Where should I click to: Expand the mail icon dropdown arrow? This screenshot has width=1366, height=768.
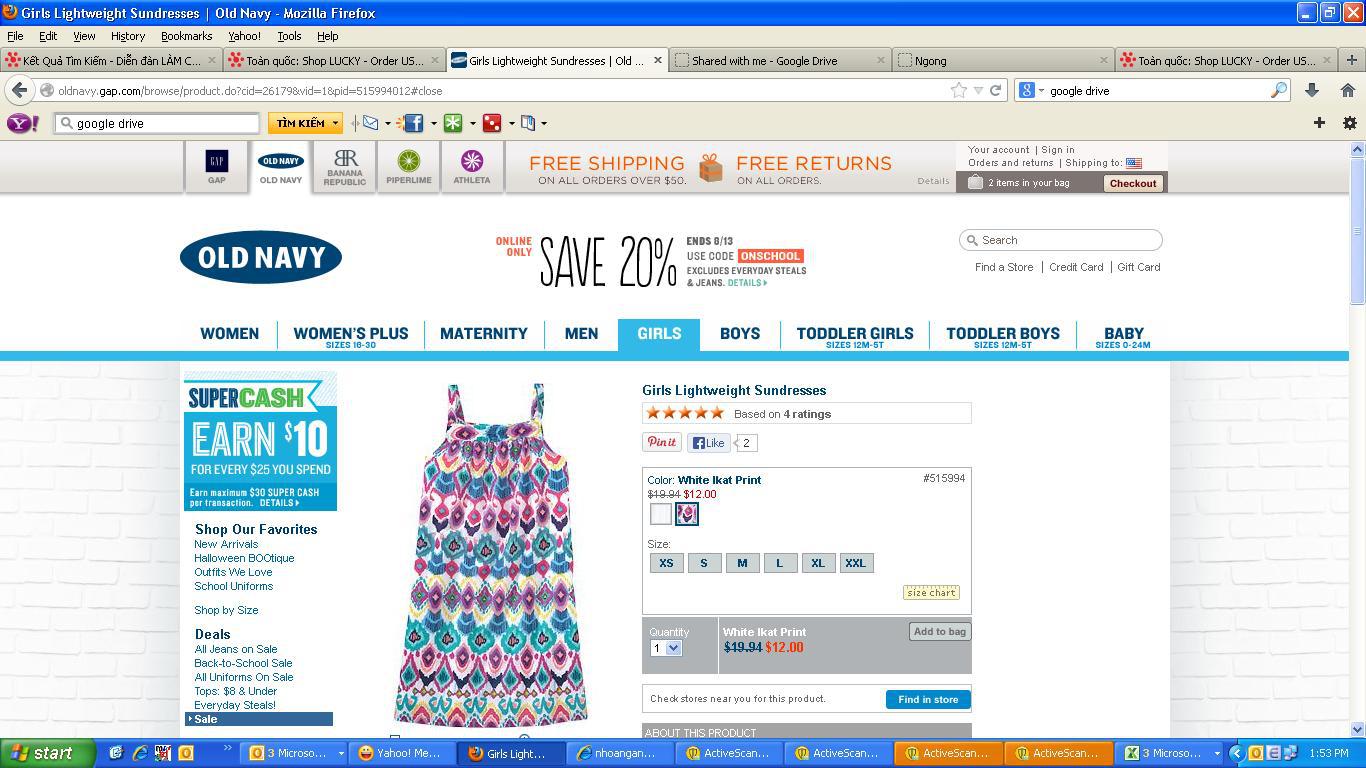point(387,123)
